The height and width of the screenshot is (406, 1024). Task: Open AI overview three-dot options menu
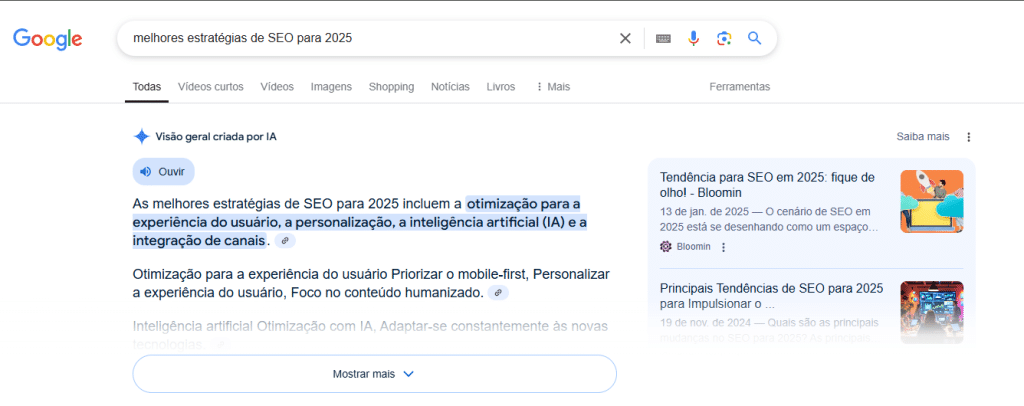point(968,137)
